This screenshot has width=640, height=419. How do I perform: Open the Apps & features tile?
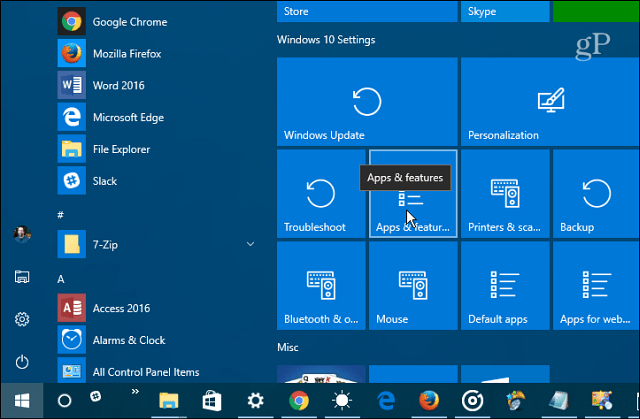[413, 193]
